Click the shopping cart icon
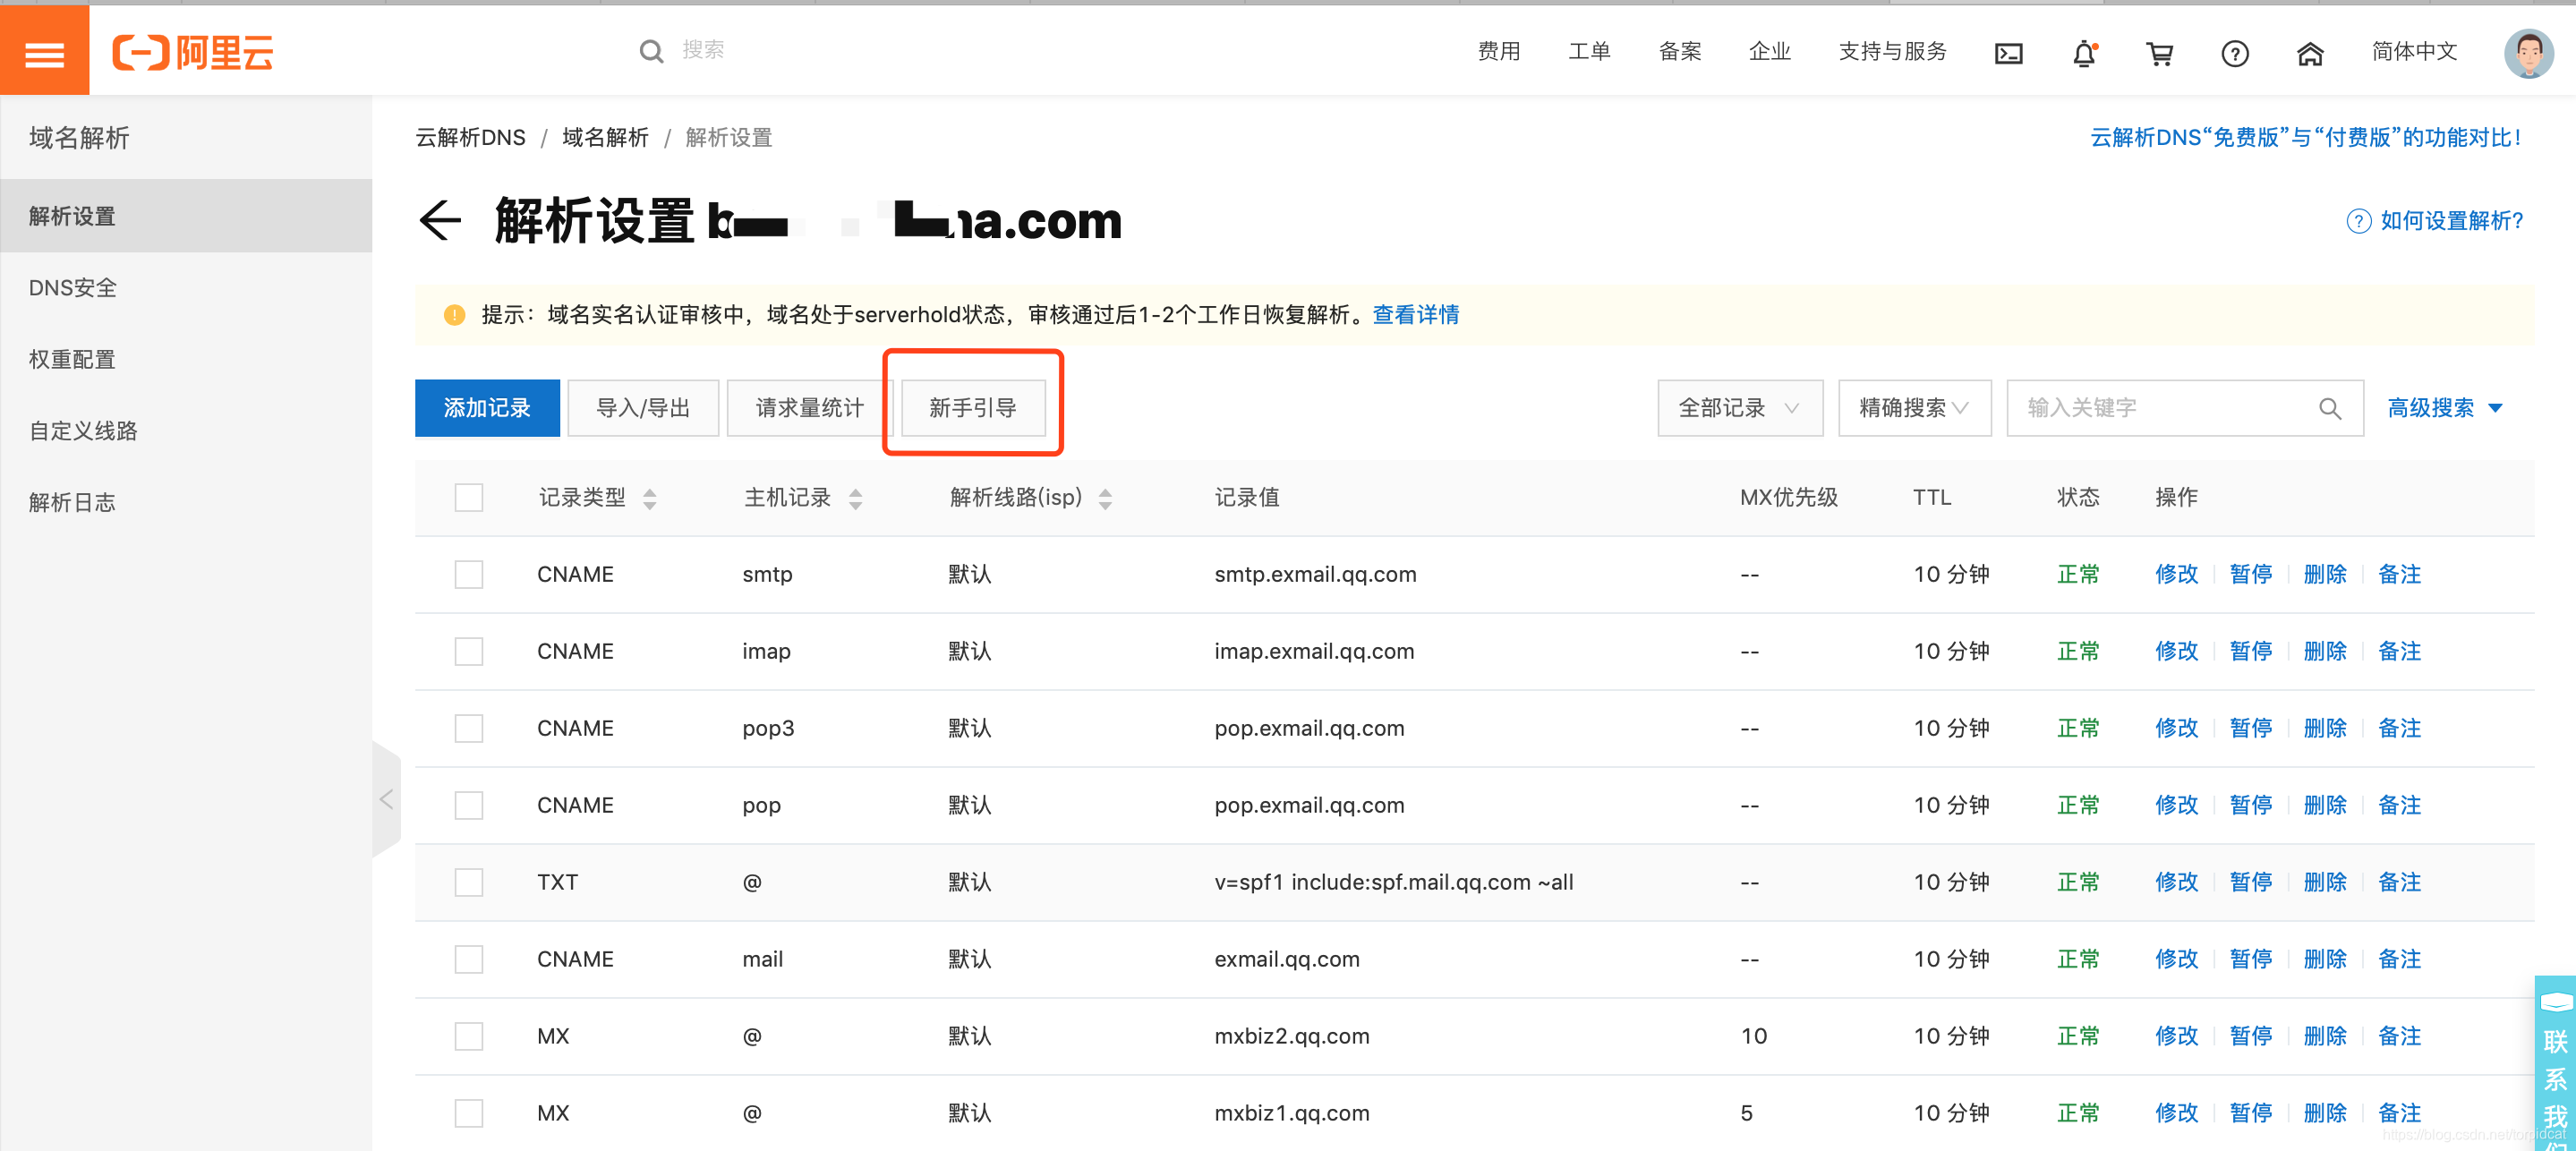 click(2159, 53)
